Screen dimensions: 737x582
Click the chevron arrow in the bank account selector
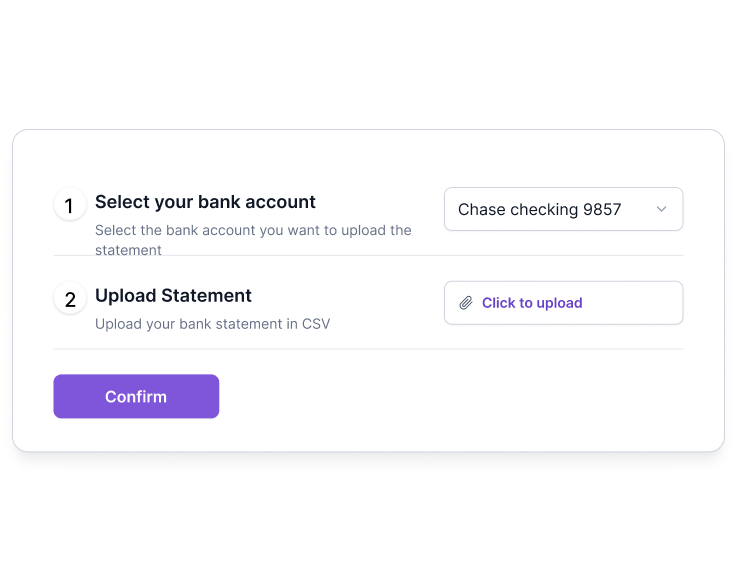tap(661, 209)
